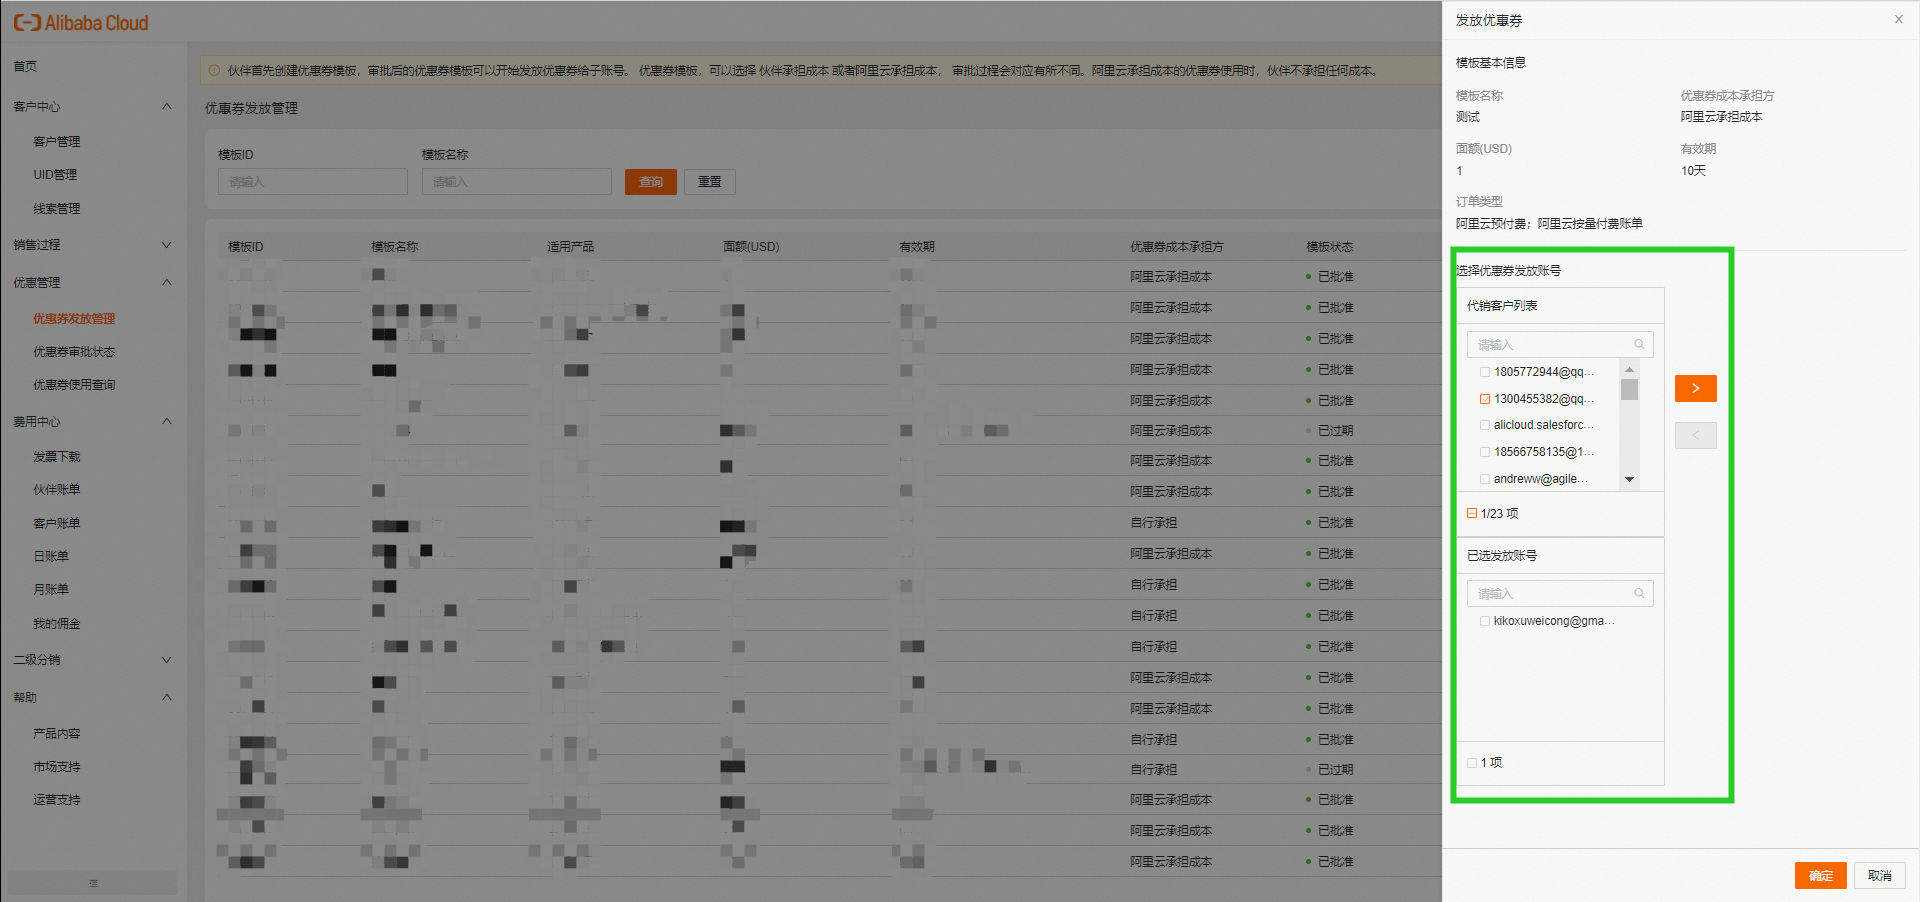Click the move-right arrow transfer button
1920x902 pixels.
click(1695, 388)
